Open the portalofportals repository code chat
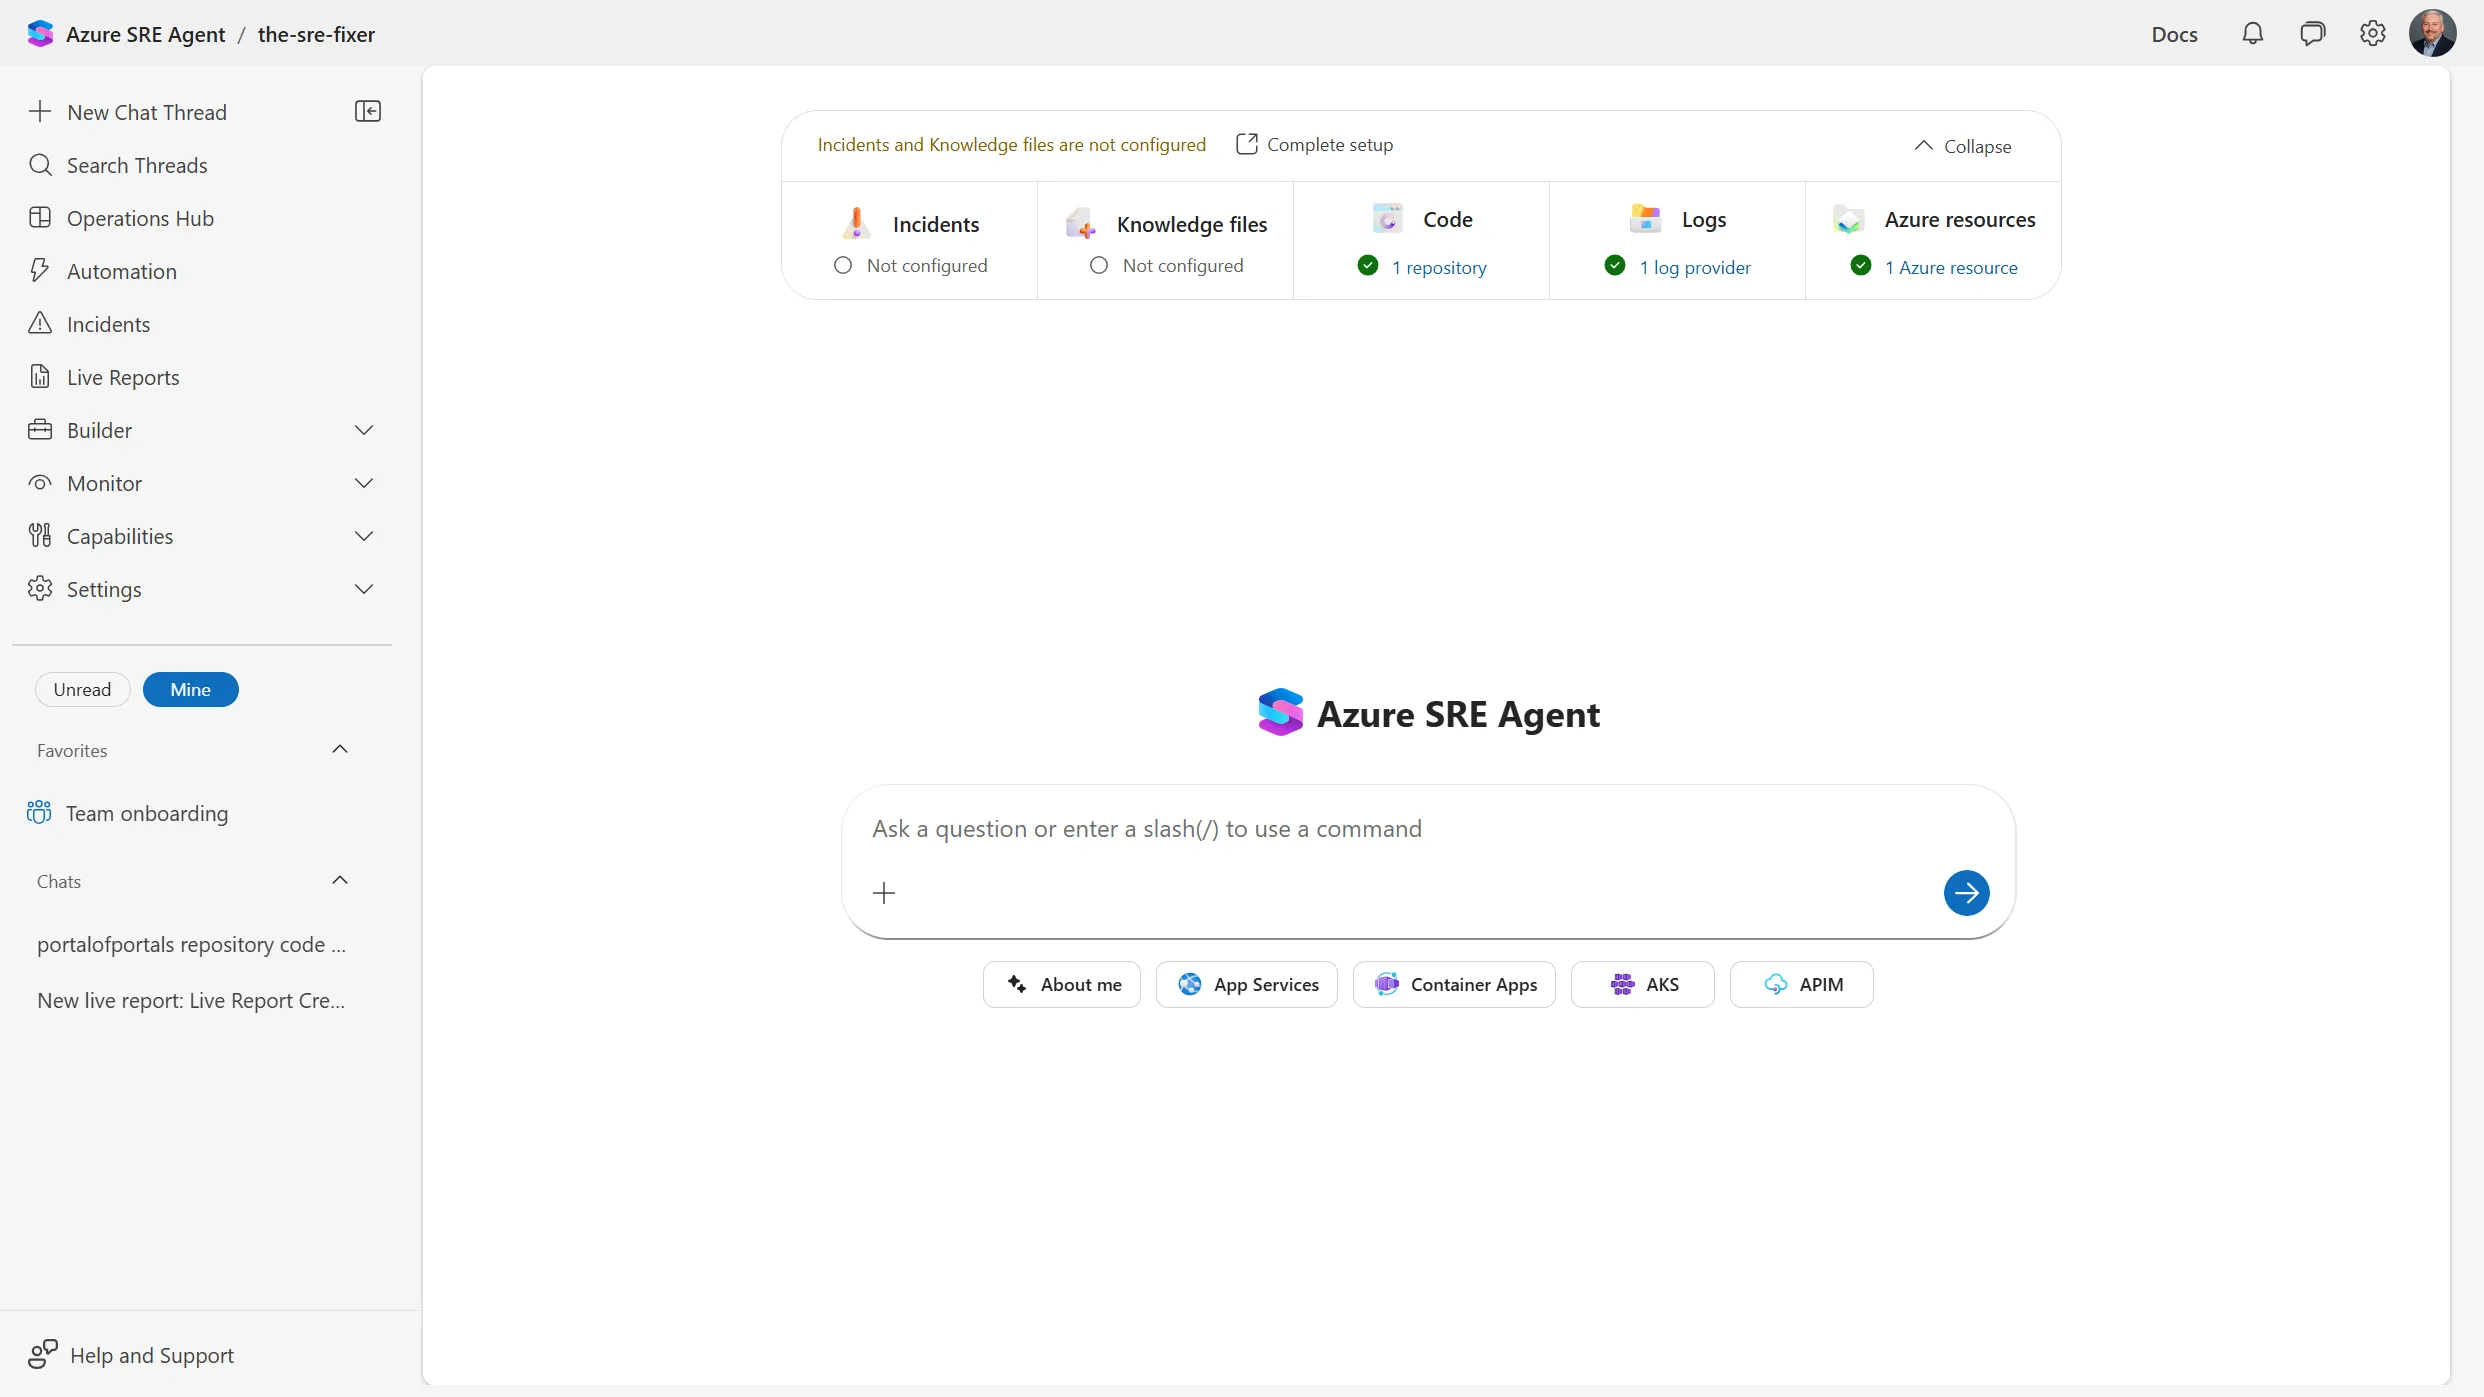Image resolution: width=2484 pixels, height=1397 pixels. [x=191, y=944]
